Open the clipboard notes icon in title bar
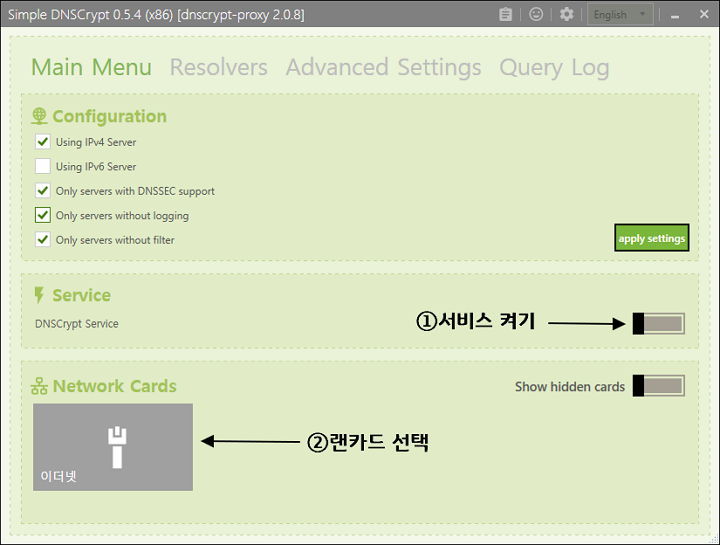This screenshot has height=545, width=720. pos(505,15)
